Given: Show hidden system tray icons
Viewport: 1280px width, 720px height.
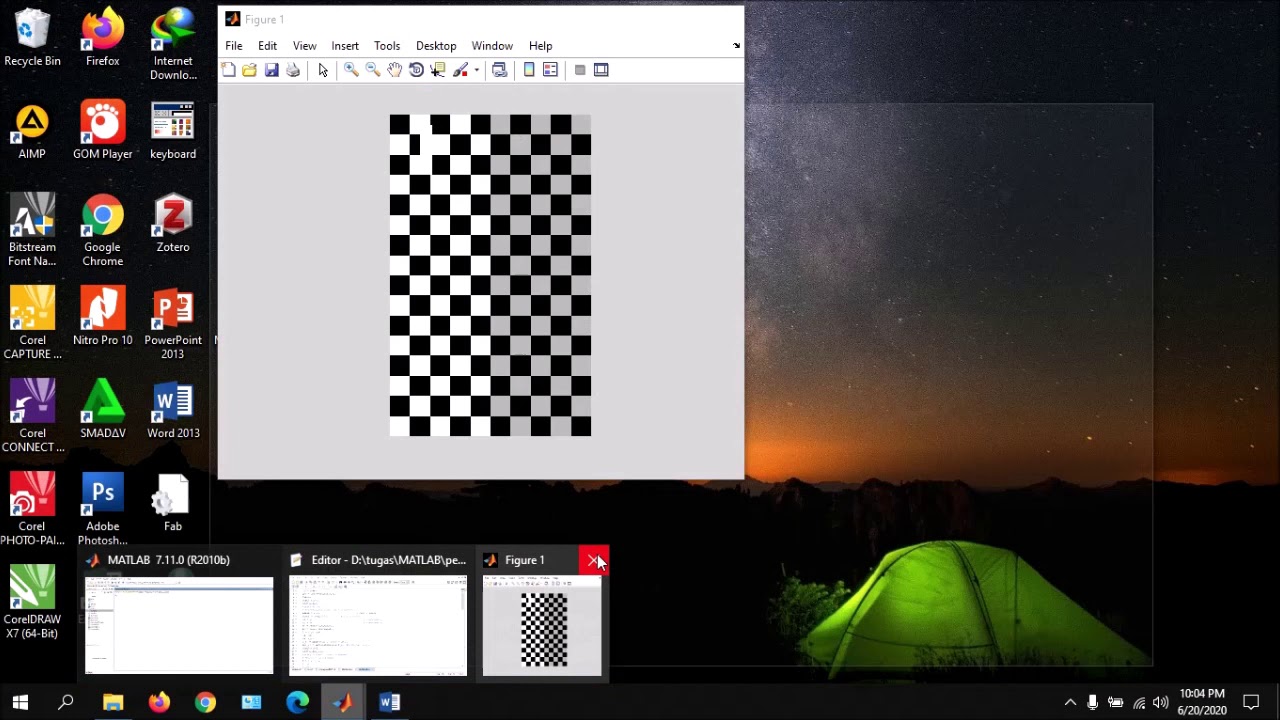Looking at the screenshot, I should 1070,702.
